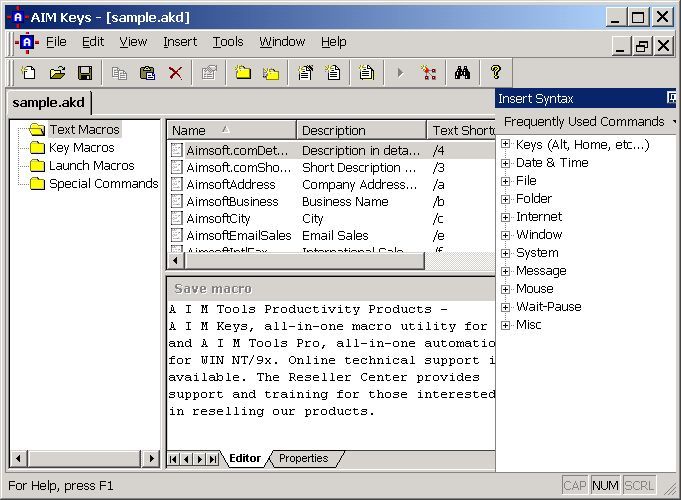
Task: Click the question mark Help icon
Action: click(x=496, y=72)
